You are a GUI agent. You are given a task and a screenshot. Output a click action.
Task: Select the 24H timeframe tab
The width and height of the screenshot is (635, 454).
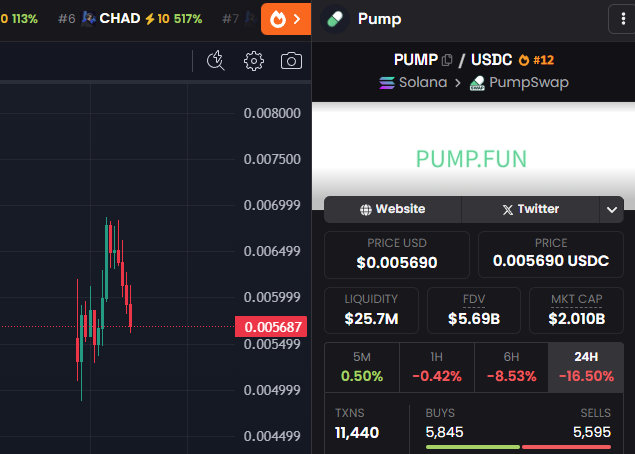pos(586,367)
